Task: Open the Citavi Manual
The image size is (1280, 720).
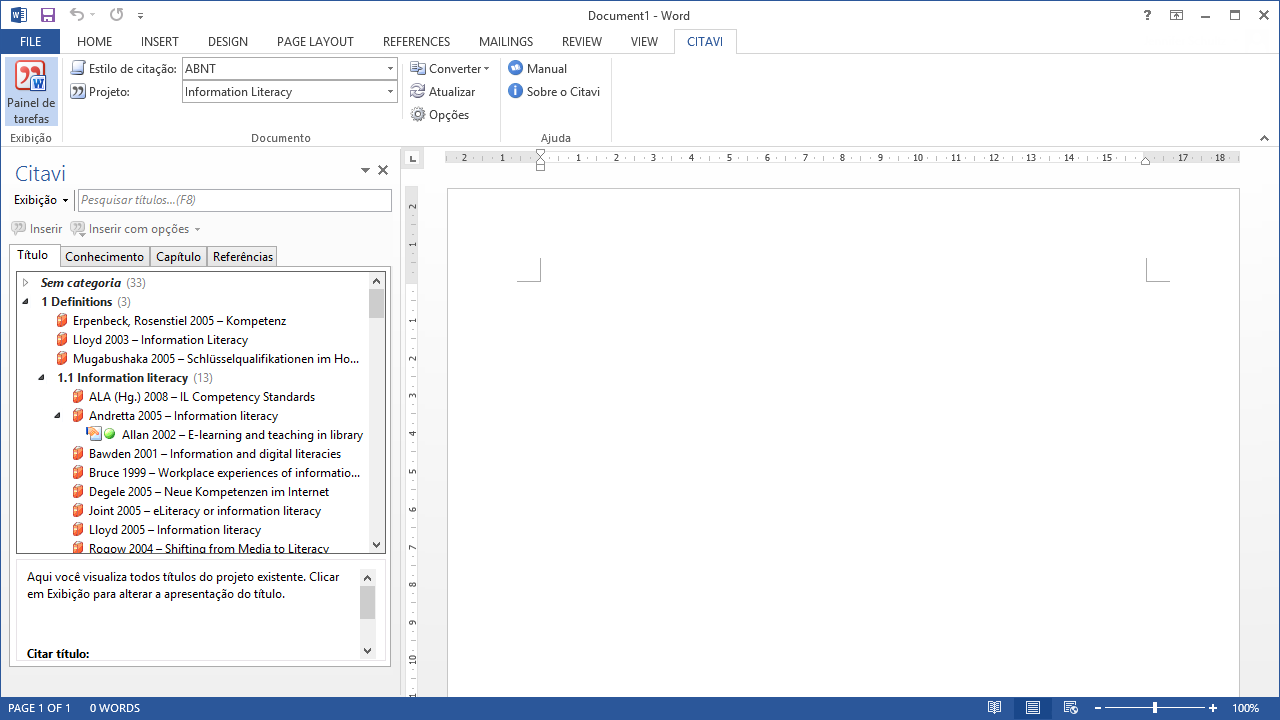Action: (x=538, y=68)
